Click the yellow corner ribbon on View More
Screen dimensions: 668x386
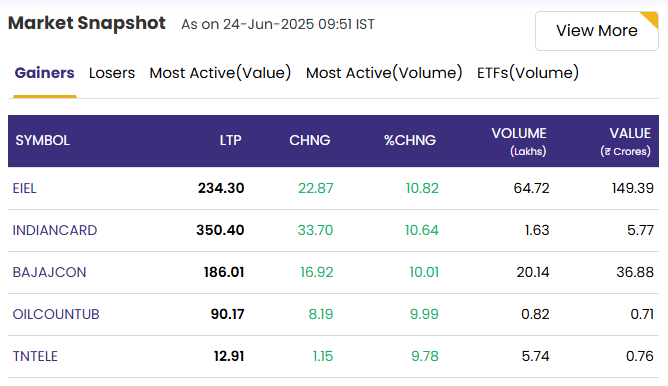651,19
